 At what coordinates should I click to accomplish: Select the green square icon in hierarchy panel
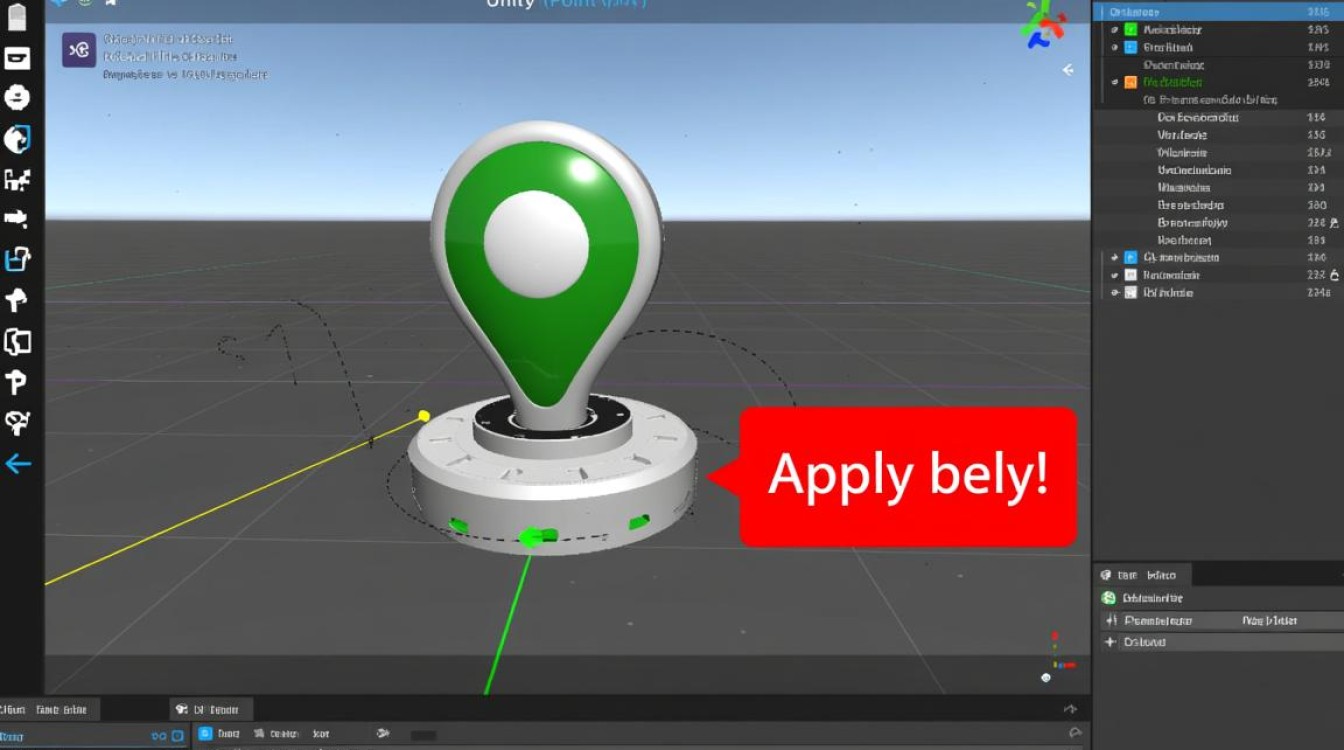[x=1130, y=30]
